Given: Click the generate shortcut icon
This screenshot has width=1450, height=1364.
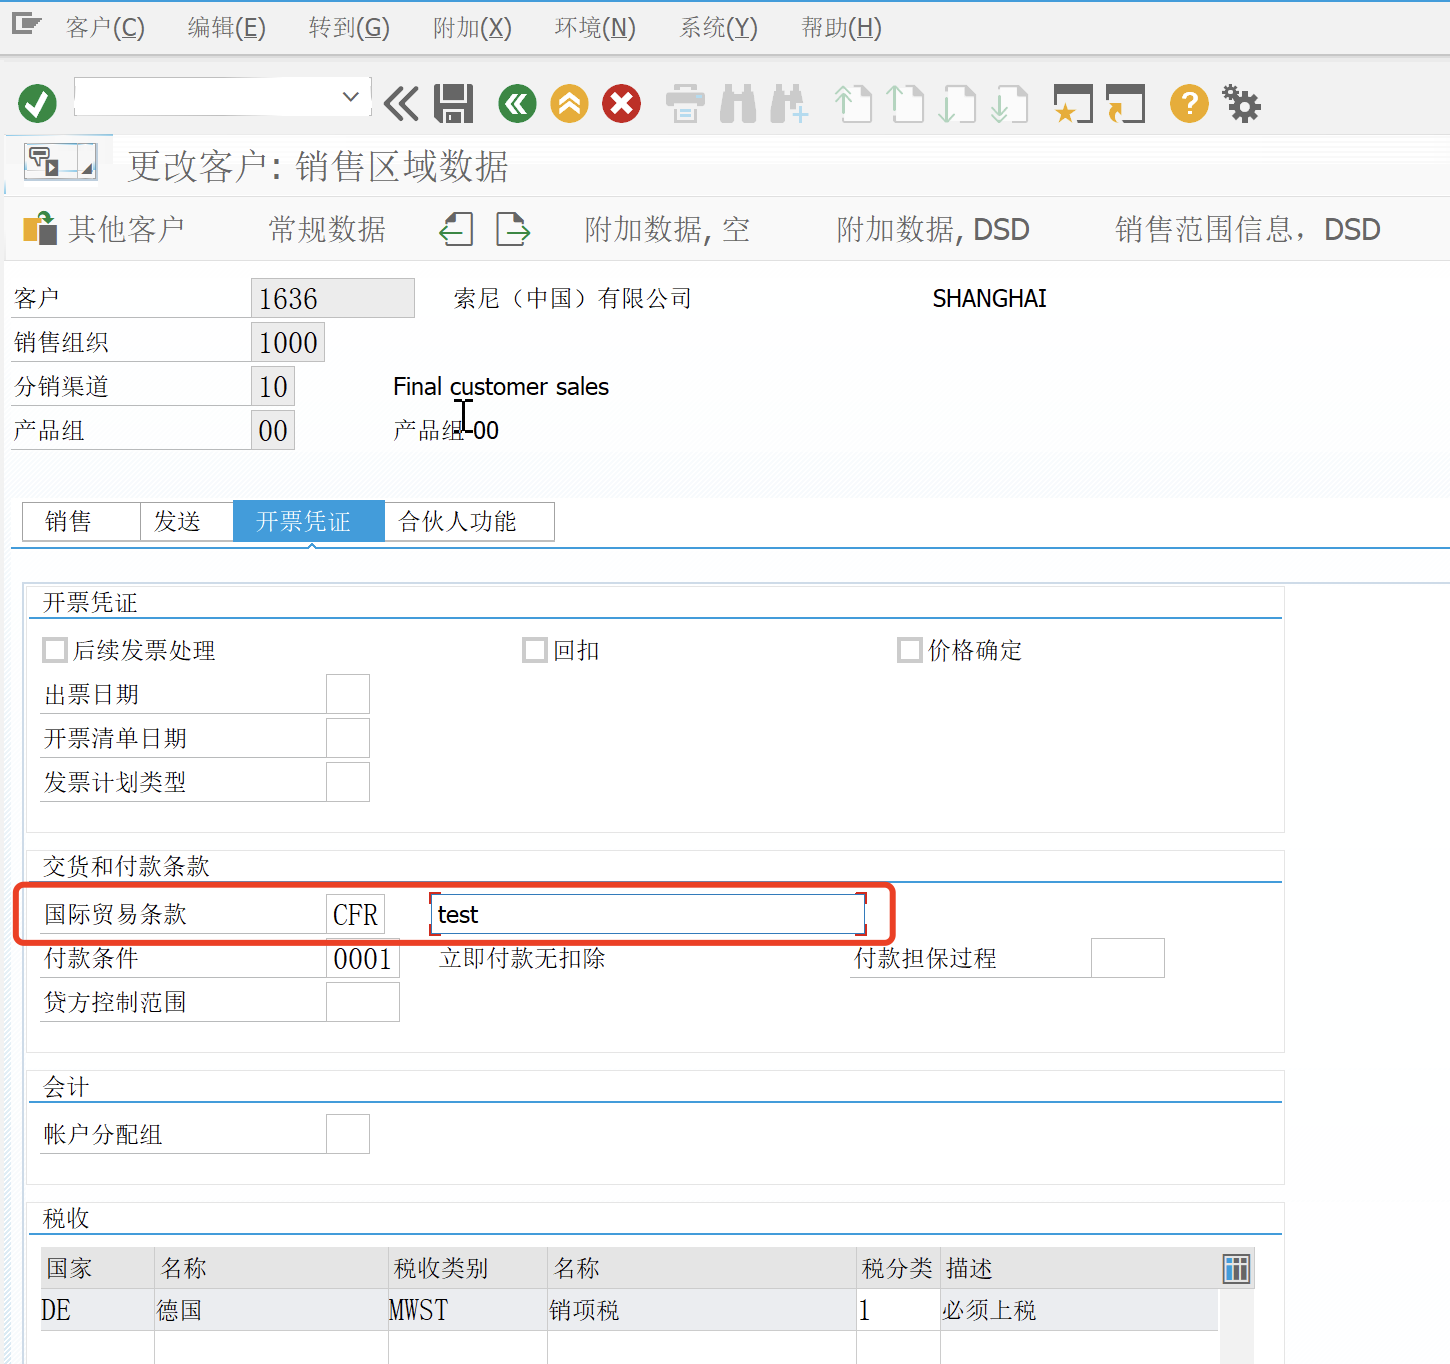Looking at the screenshot, I should 1125,104.
